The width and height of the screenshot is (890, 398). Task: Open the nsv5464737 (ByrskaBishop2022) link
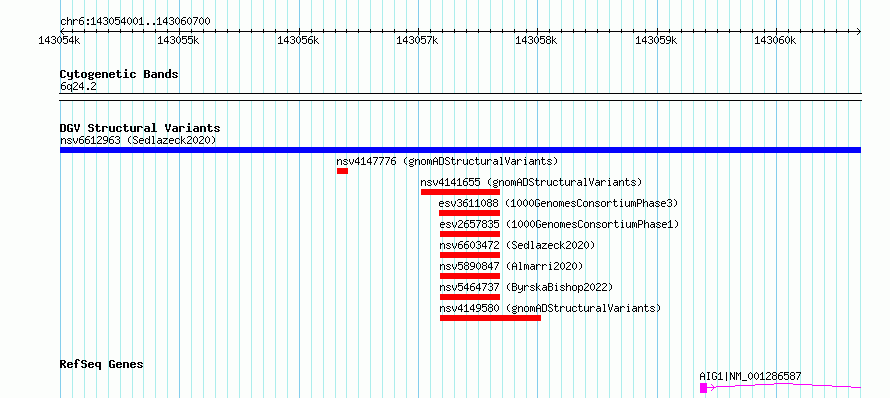527,287
